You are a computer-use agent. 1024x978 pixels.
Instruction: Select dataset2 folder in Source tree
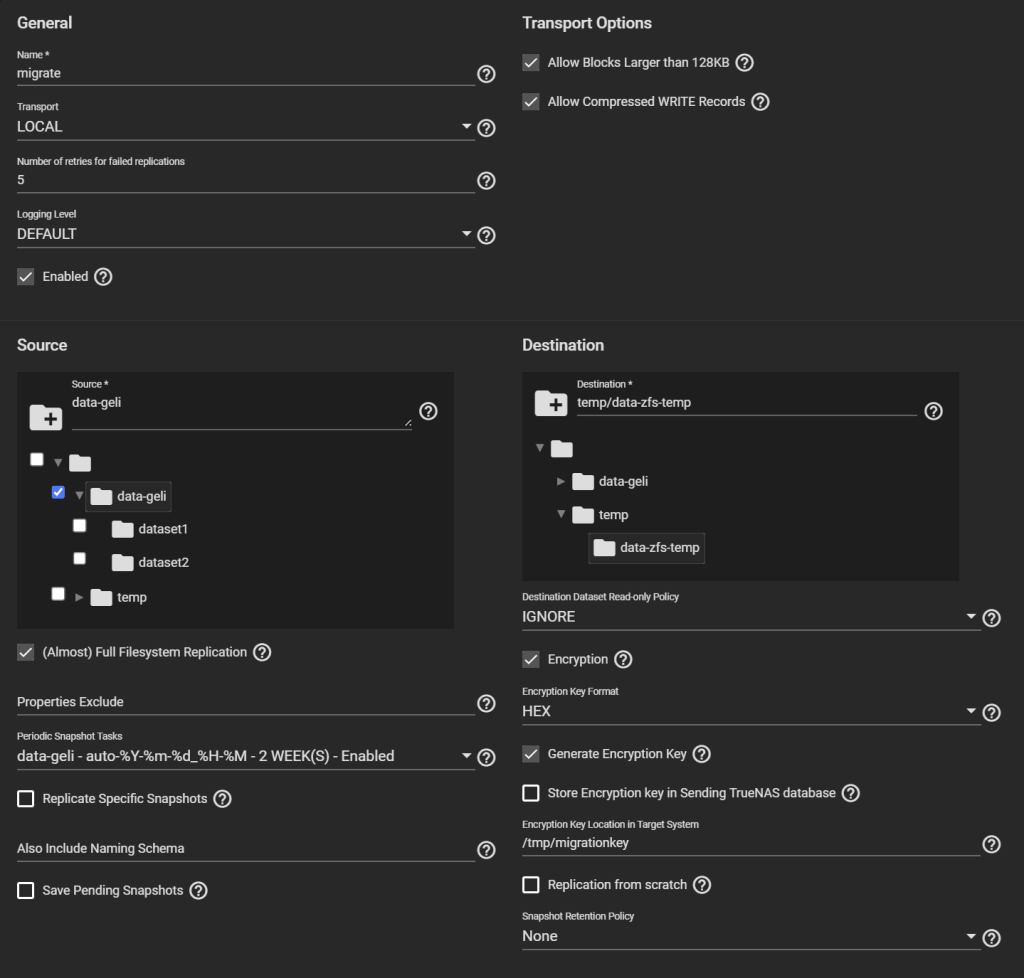point(163,562)
